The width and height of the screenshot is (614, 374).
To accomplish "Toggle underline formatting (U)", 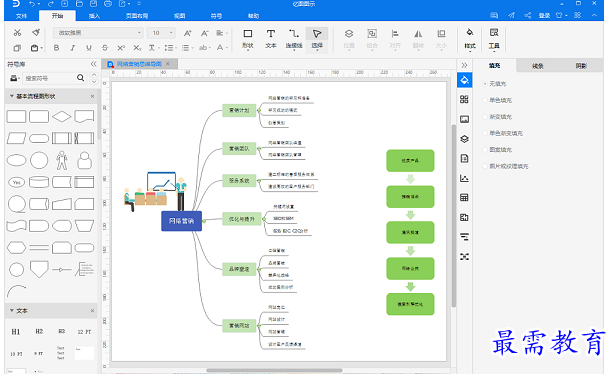I will coord(89,48).
